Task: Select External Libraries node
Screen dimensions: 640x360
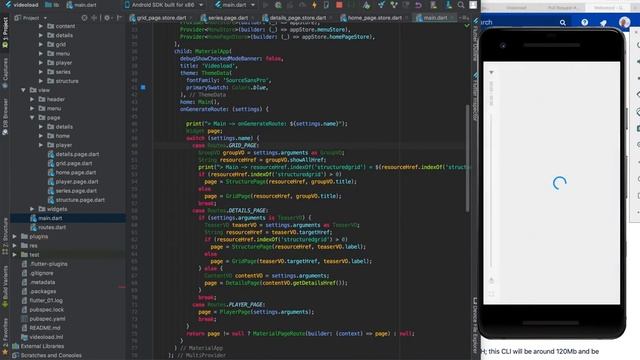Action: click(x=38, y=346)
